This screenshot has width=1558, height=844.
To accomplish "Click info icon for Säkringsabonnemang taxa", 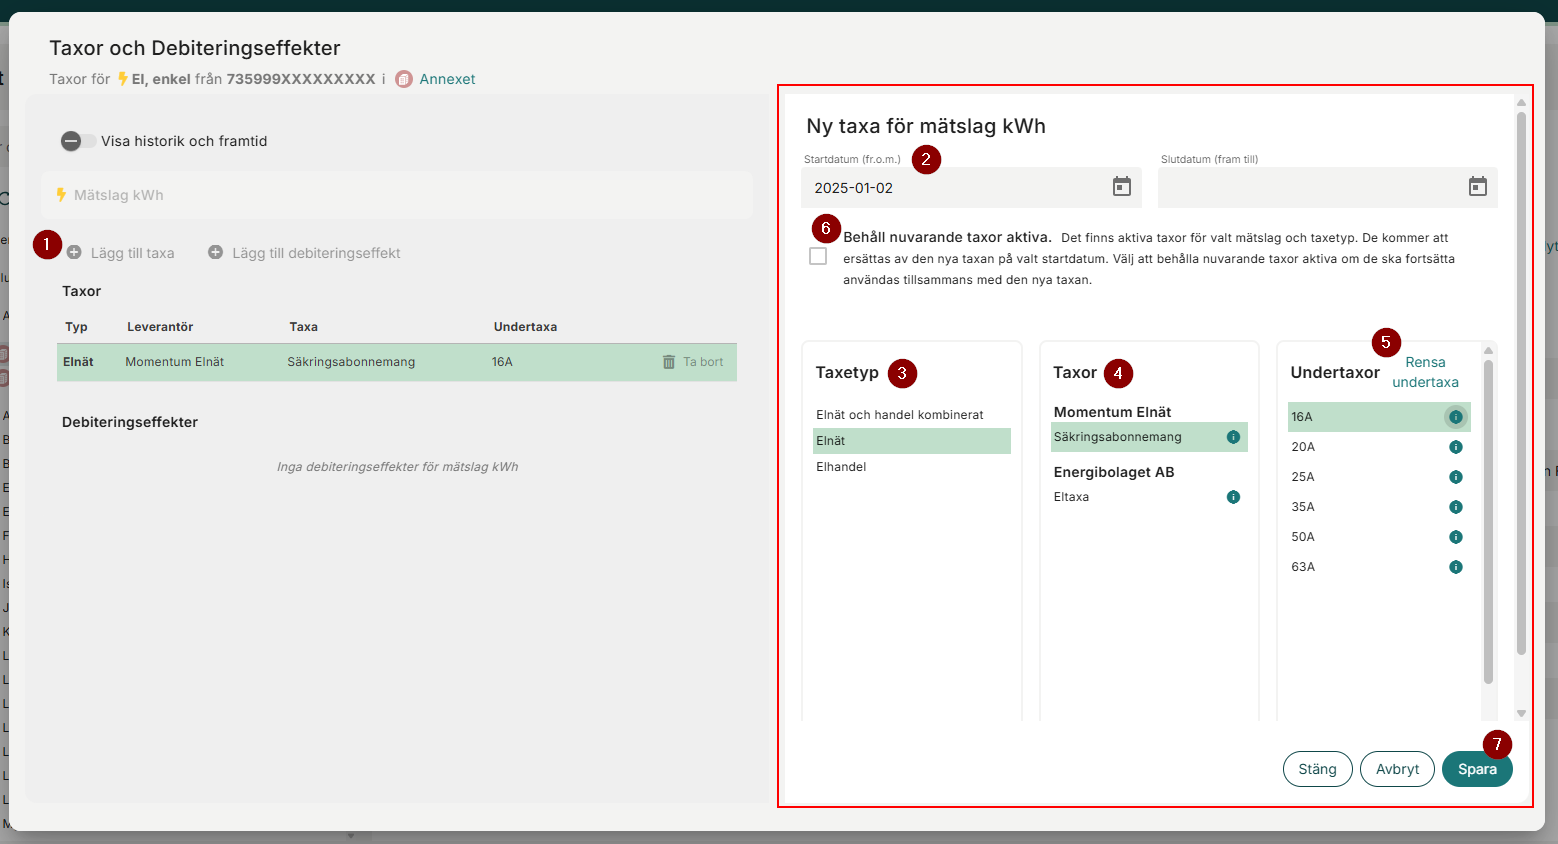I will (1233, 437).
